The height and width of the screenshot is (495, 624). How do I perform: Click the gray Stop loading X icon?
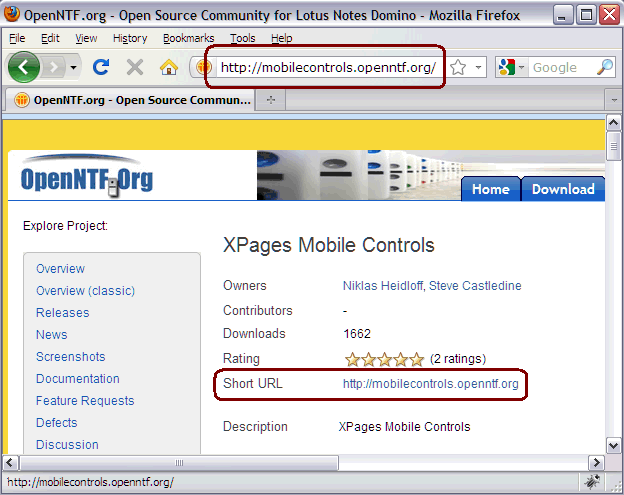tap(135, 67)
